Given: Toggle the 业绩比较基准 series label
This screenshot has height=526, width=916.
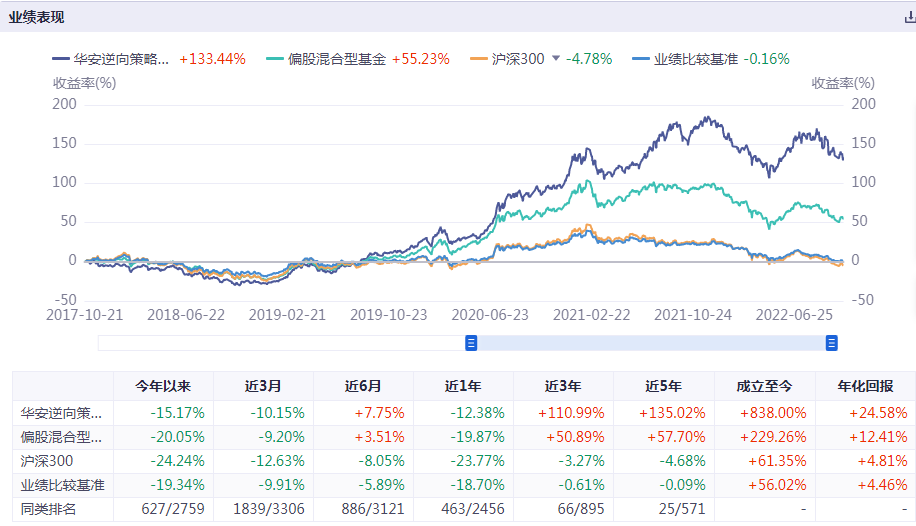Looking at the screenshot, I should [x=695, y=59].
